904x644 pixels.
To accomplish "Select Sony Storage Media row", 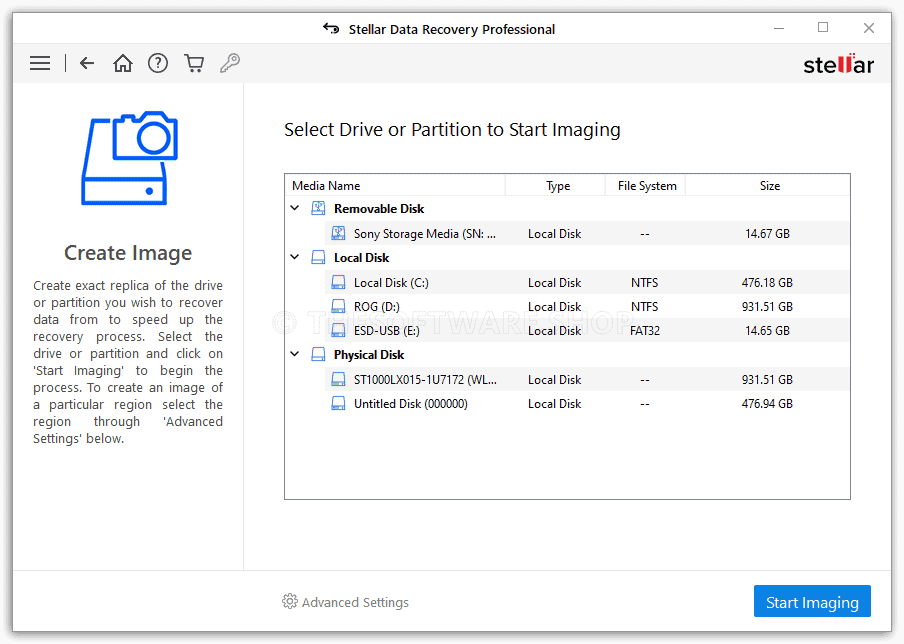I will pyautogui.click(x=587, y=234).
